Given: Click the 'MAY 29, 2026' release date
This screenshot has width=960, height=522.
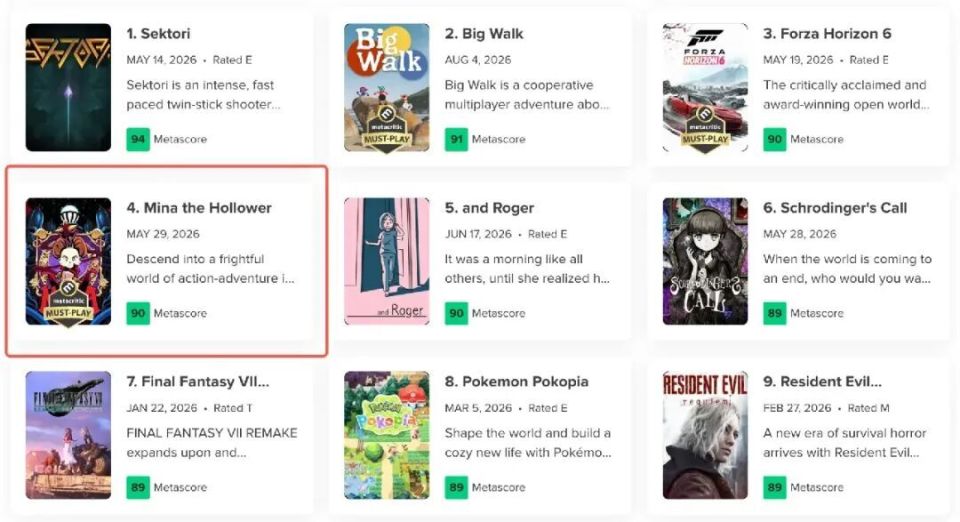Looking at the screenshot, I should (x=163, y=234).
